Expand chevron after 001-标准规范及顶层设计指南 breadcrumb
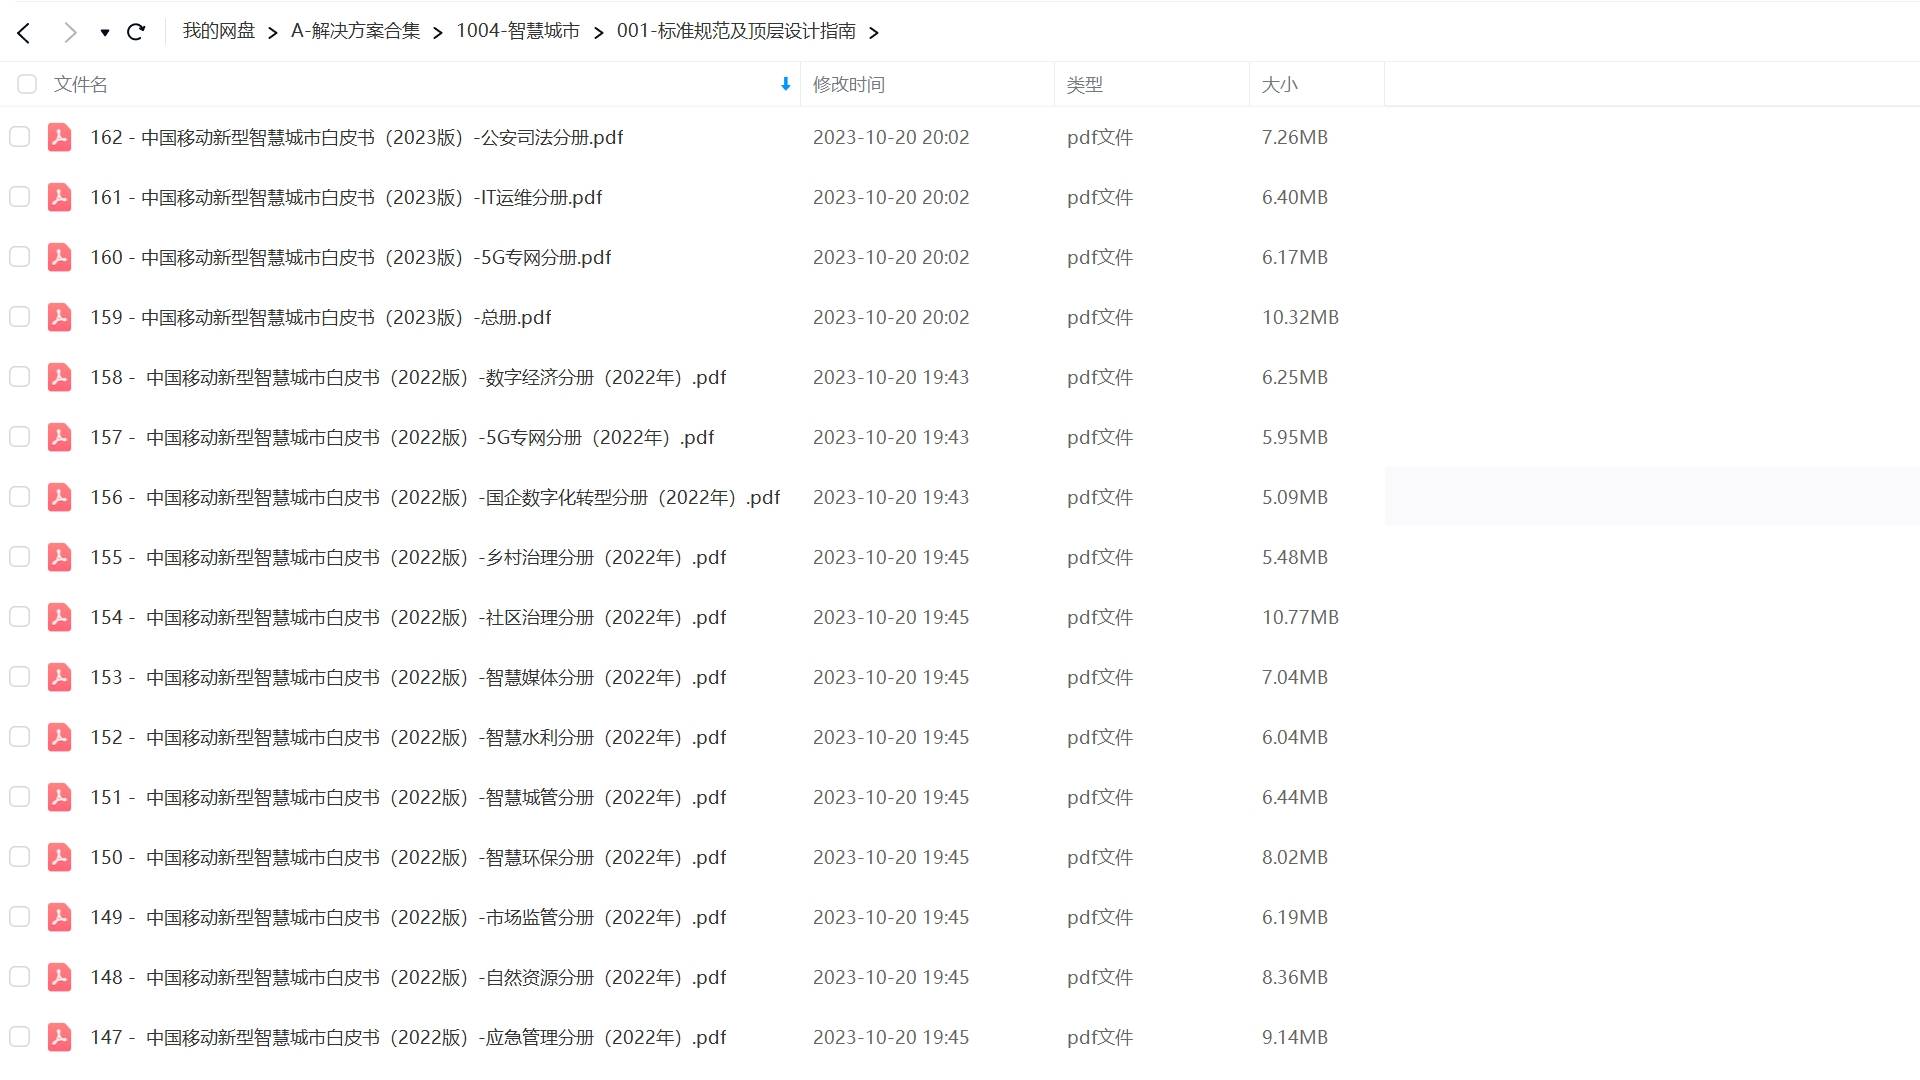 [x=874, y=33]
